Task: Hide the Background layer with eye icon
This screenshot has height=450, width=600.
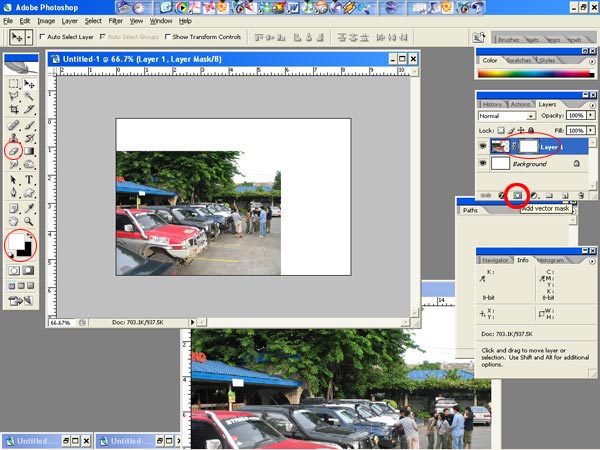Action: [x=484, y=163]
